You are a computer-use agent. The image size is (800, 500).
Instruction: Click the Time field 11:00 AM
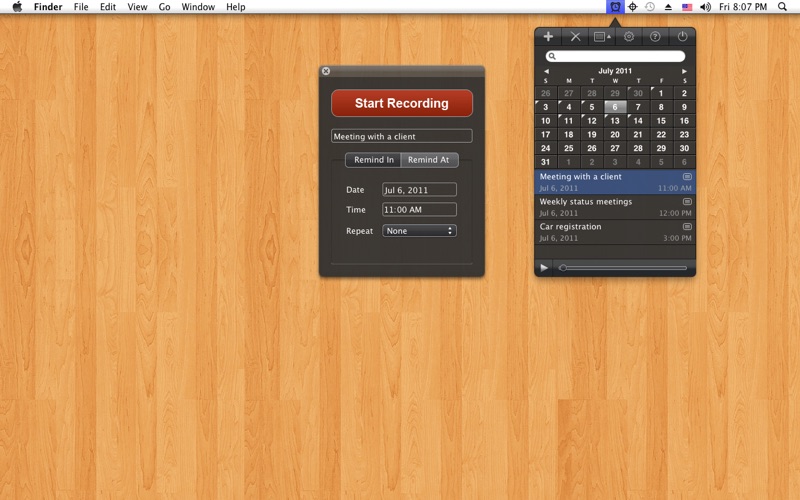419,209
